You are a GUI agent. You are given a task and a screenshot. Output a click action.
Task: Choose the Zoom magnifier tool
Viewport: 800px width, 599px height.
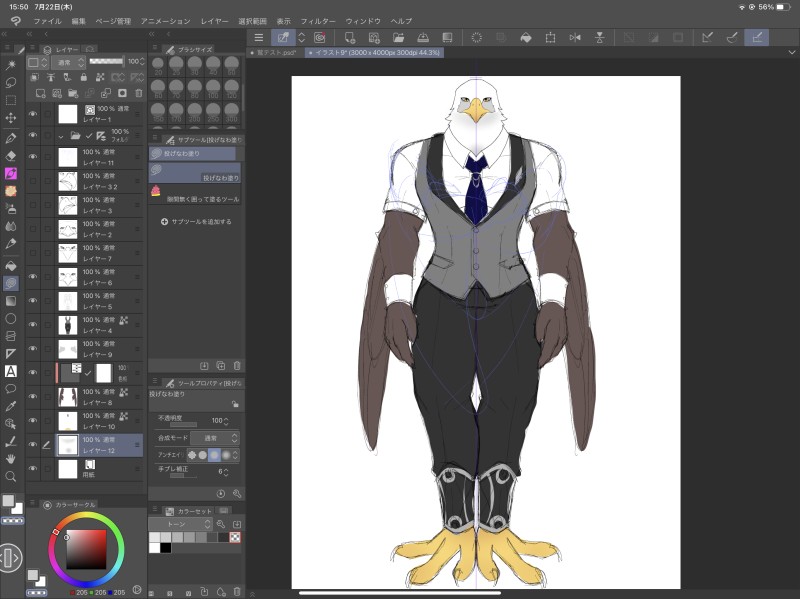pyautogui.click(x=11, y=477)
